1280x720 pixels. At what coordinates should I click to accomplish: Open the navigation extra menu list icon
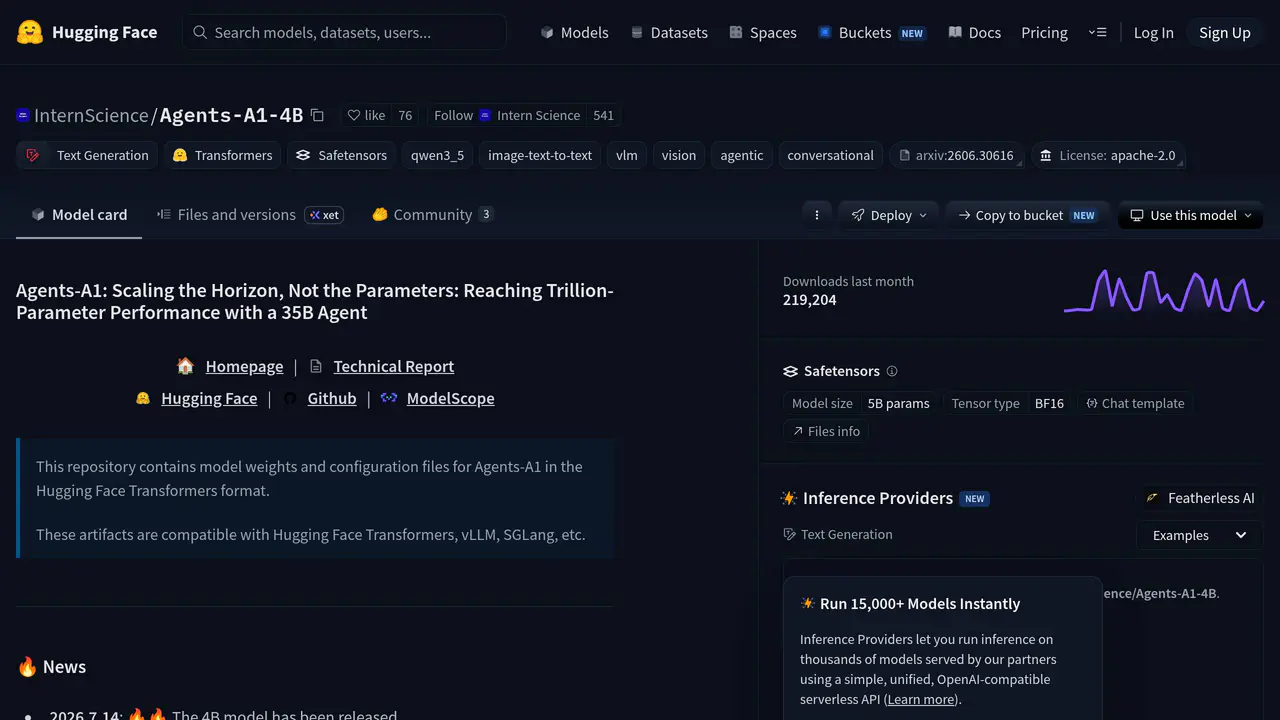pyautogui.click(x=1098, y=32)
